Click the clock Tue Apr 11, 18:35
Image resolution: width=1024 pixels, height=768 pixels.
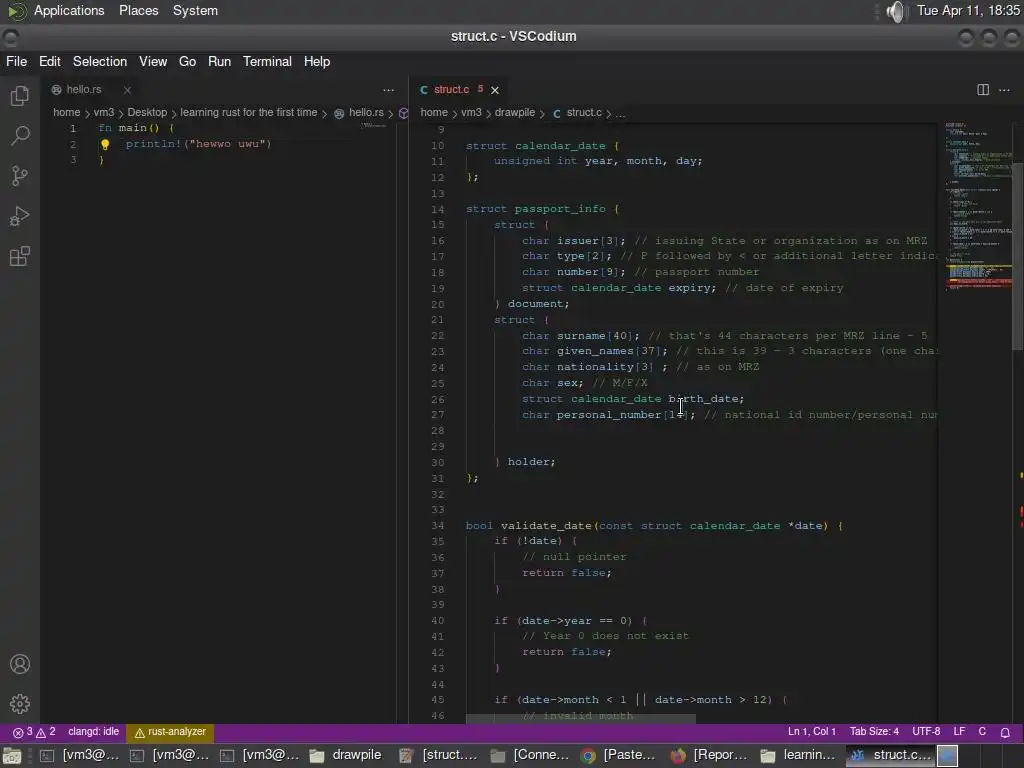click(968, 11)
